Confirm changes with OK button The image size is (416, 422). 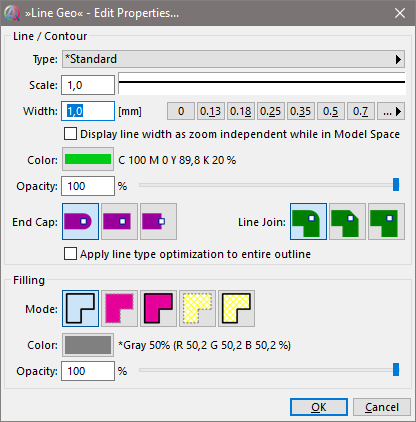[x=319, y=407]
